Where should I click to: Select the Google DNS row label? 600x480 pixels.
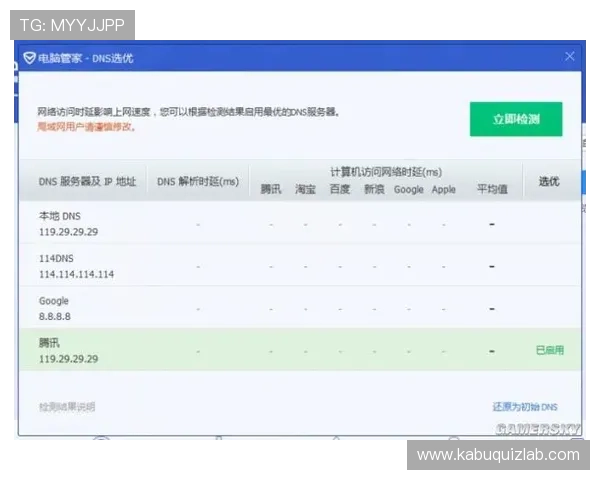pos(54,301)
